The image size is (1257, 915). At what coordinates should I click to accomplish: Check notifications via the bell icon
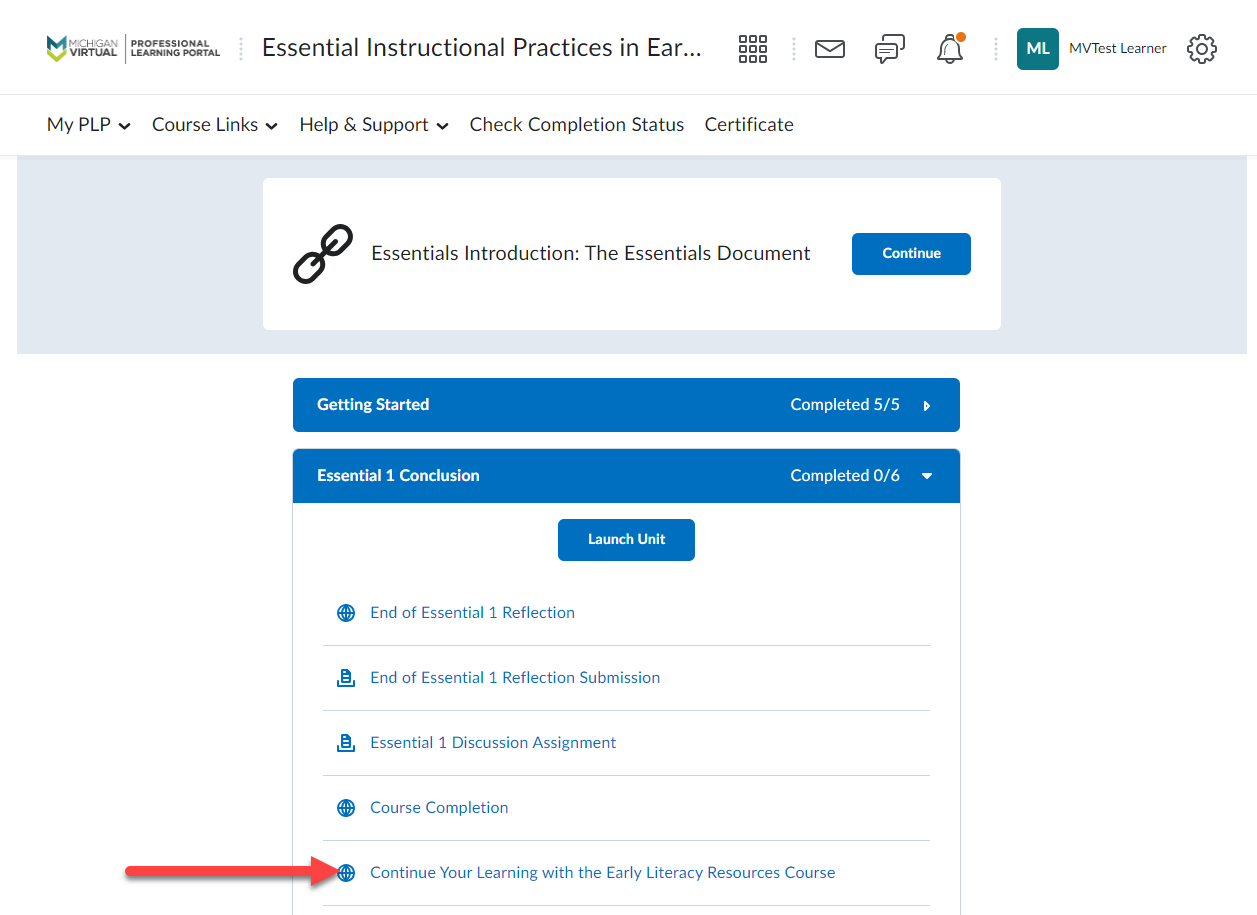[x=949, y=48]
